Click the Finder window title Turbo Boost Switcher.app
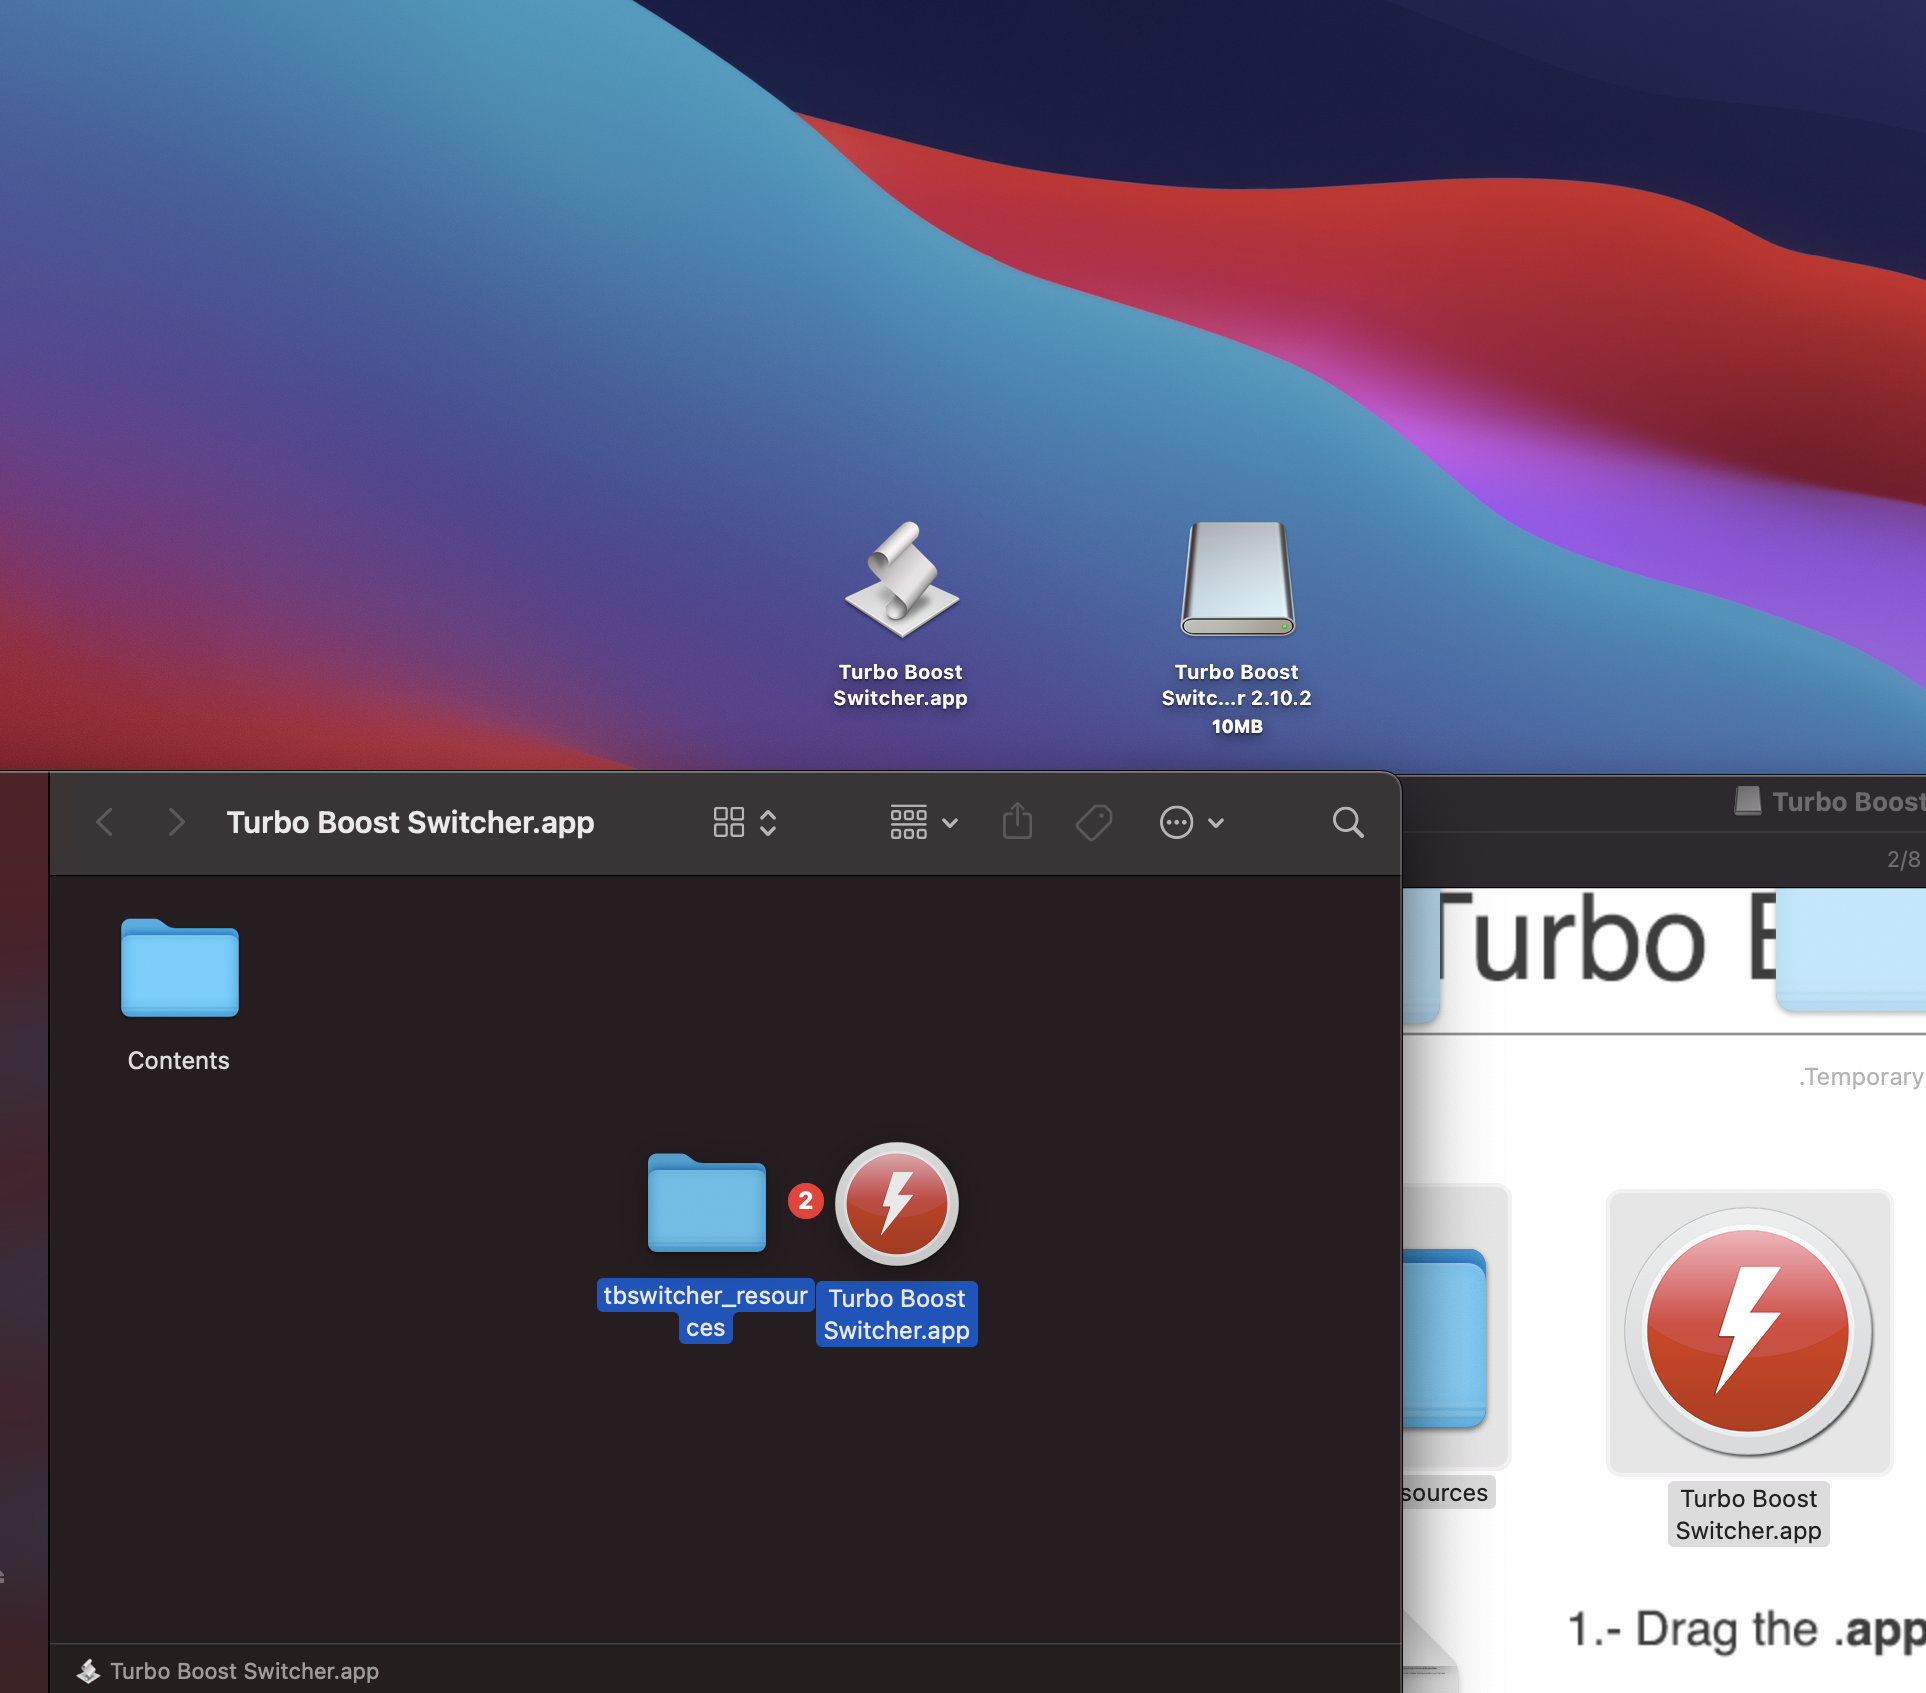 [410, 822]
